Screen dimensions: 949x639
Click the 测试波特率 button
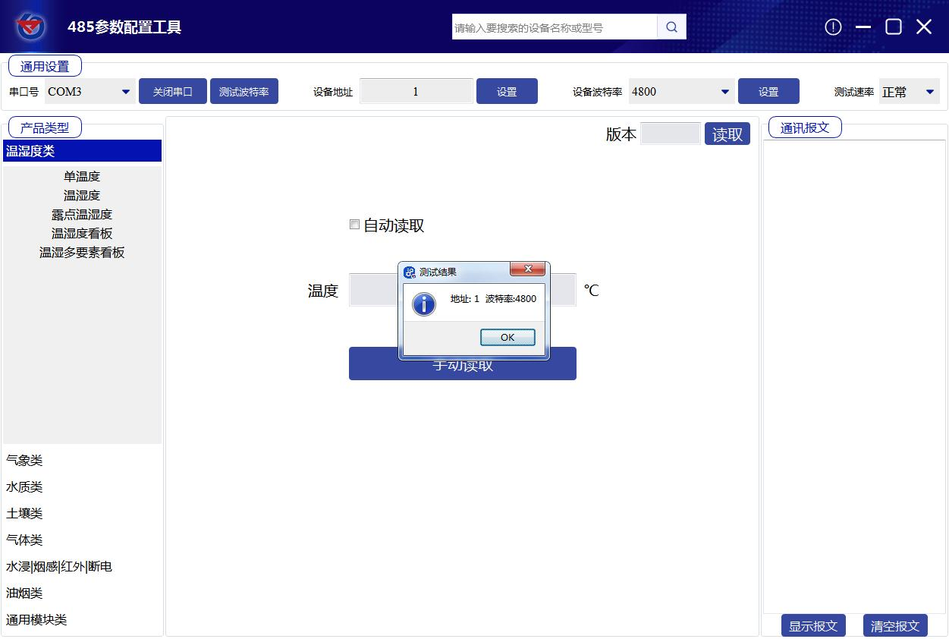coord(244,91)
